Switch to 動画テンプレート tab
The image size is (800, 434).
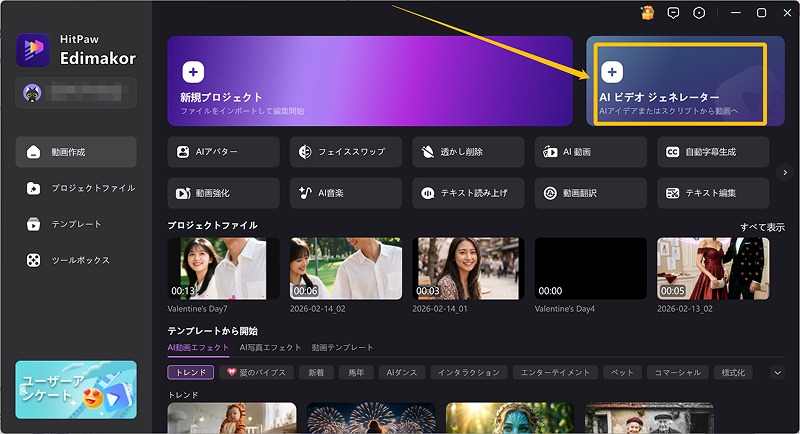click(342, 348)
